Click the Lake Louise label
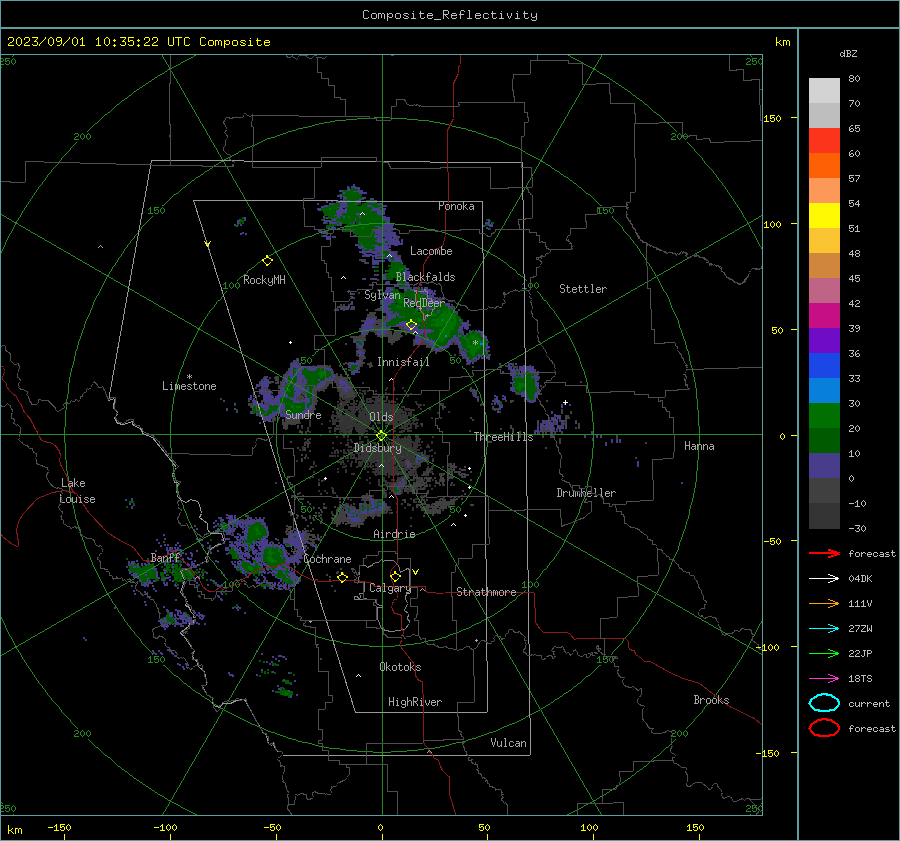The image size is (900, 841). 77,491
